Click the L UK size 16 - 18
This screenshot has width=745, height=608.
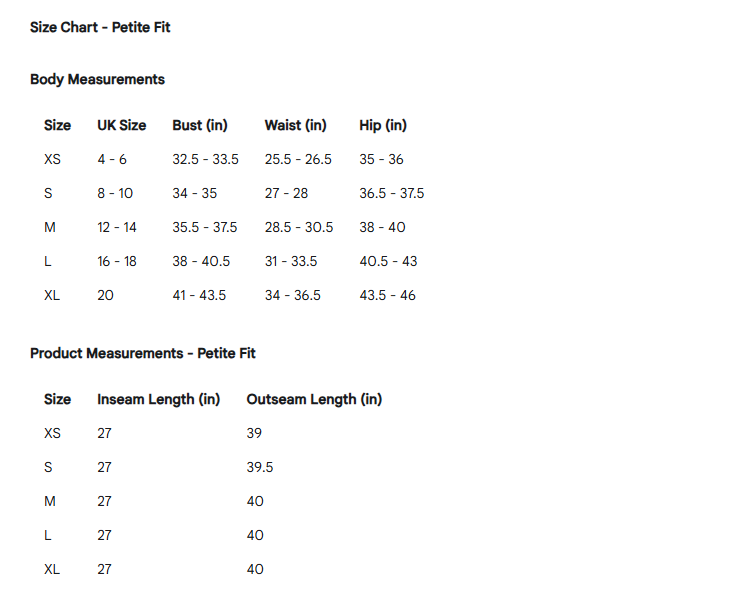[x=117, y=261]
